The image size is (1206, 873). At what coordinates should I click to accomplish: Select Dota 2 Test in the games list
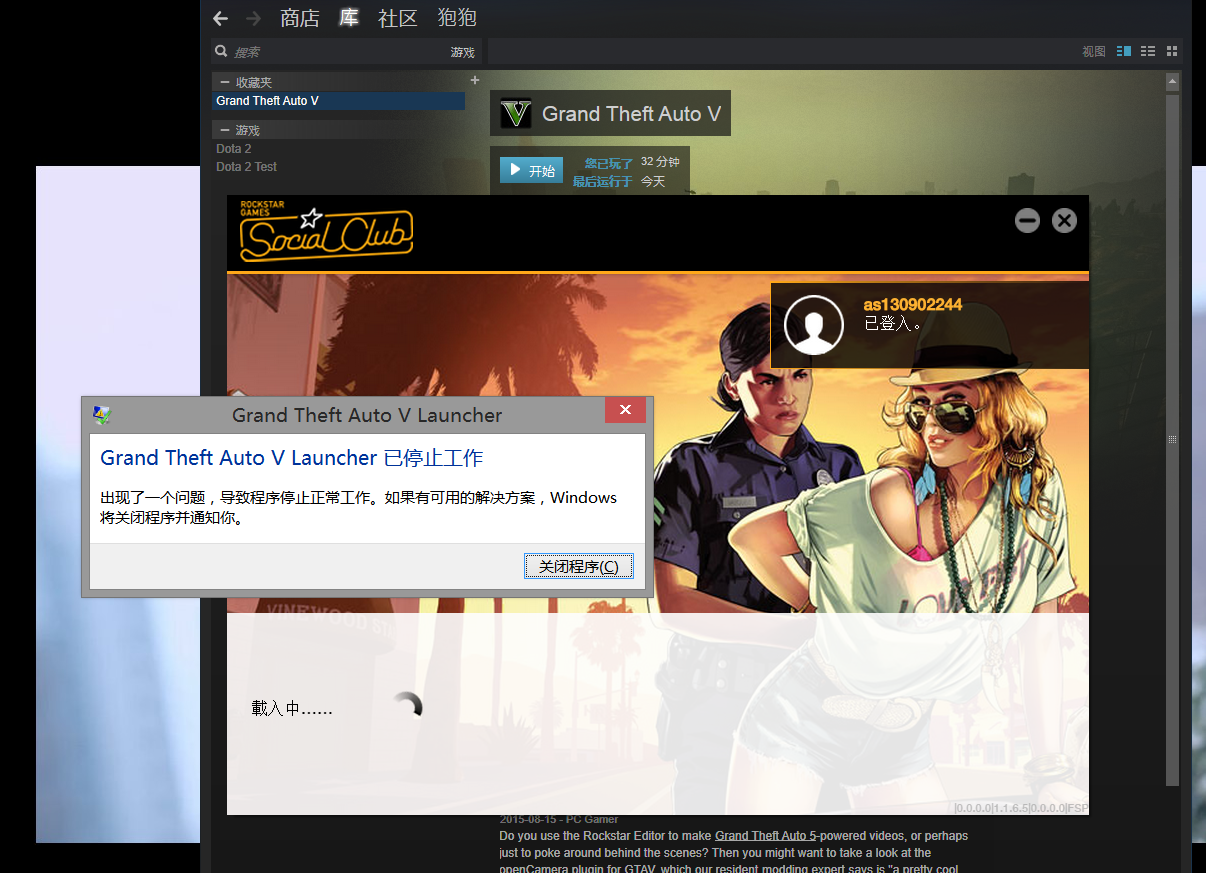coord(247,167)
